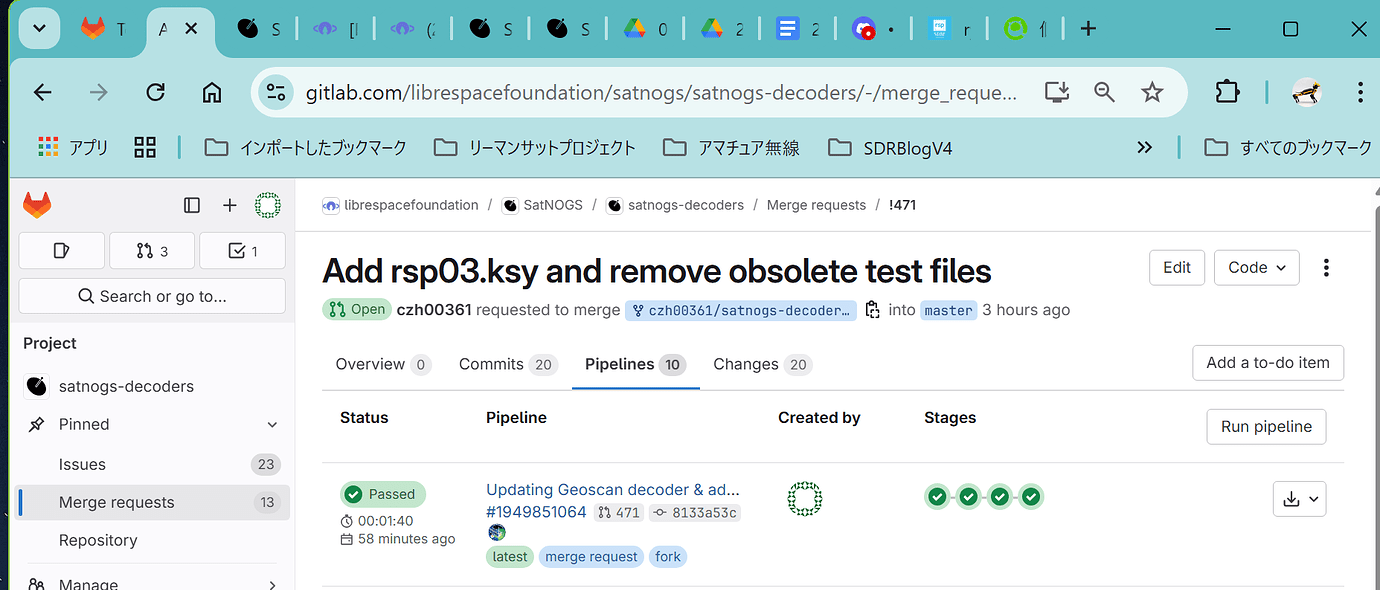Switch to the Changes tab
This screenshot has height=590, width=1380.
748,364
